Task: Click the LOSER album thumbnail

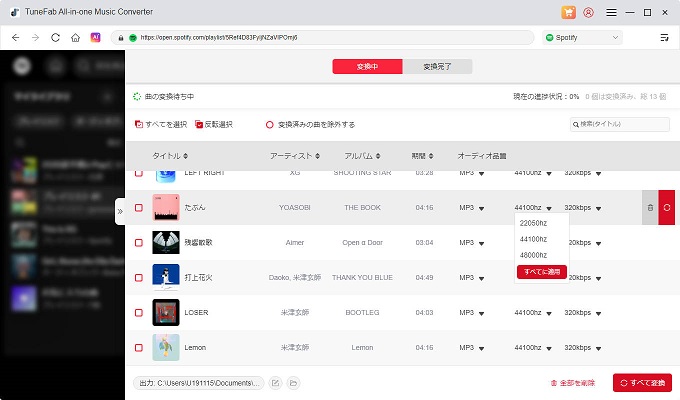Action: pos(166,312)
